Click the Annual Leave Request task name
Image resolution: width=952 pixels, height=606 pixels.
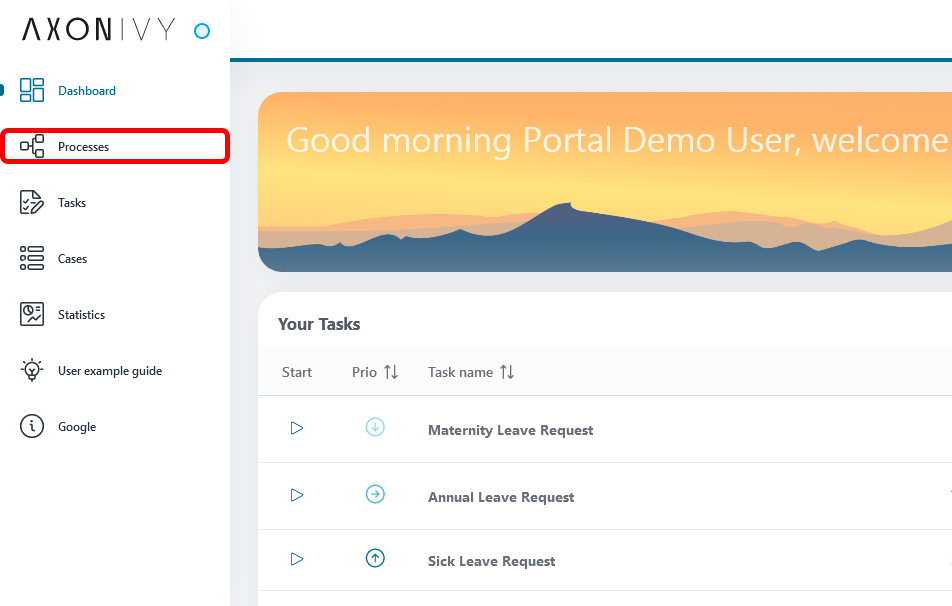[501, 497]
